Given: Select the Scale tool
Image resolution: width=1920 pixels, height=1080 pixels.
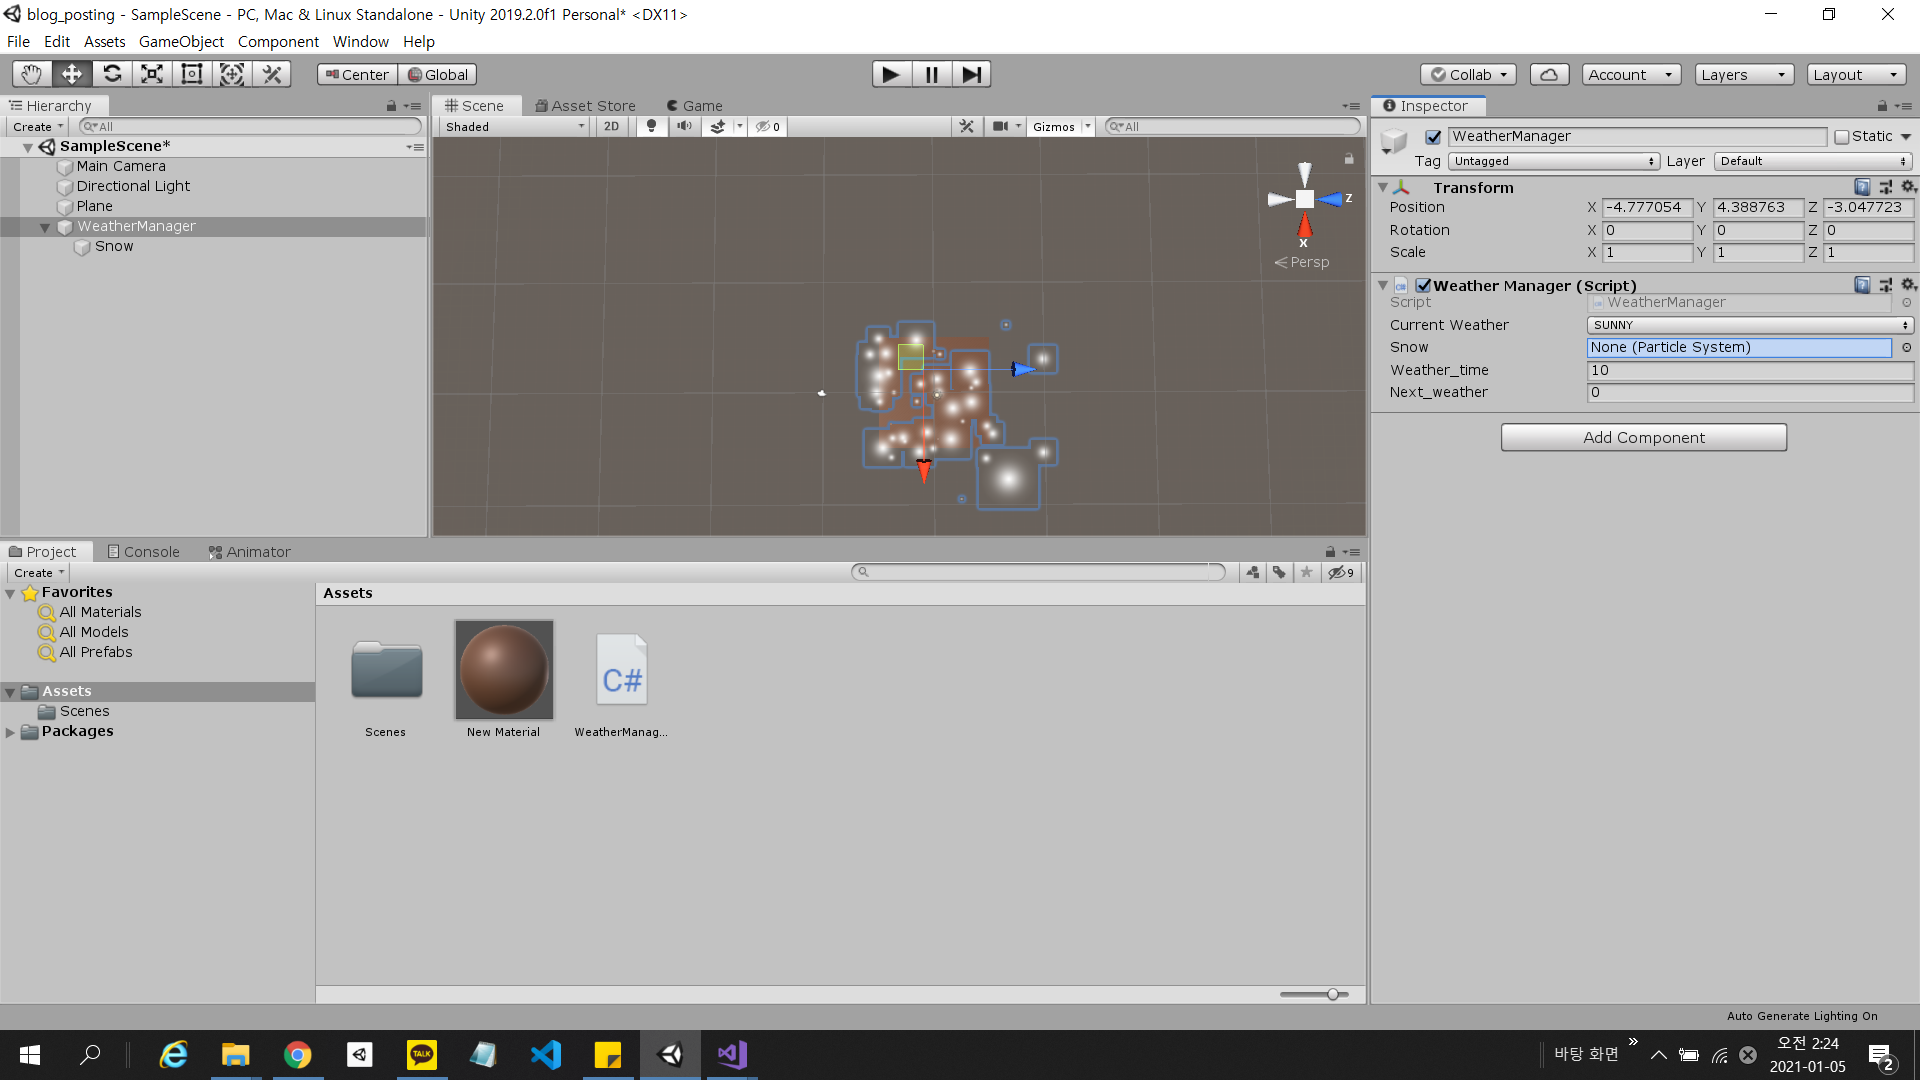Looking at the screenshot, I should (x=152, y=74).
